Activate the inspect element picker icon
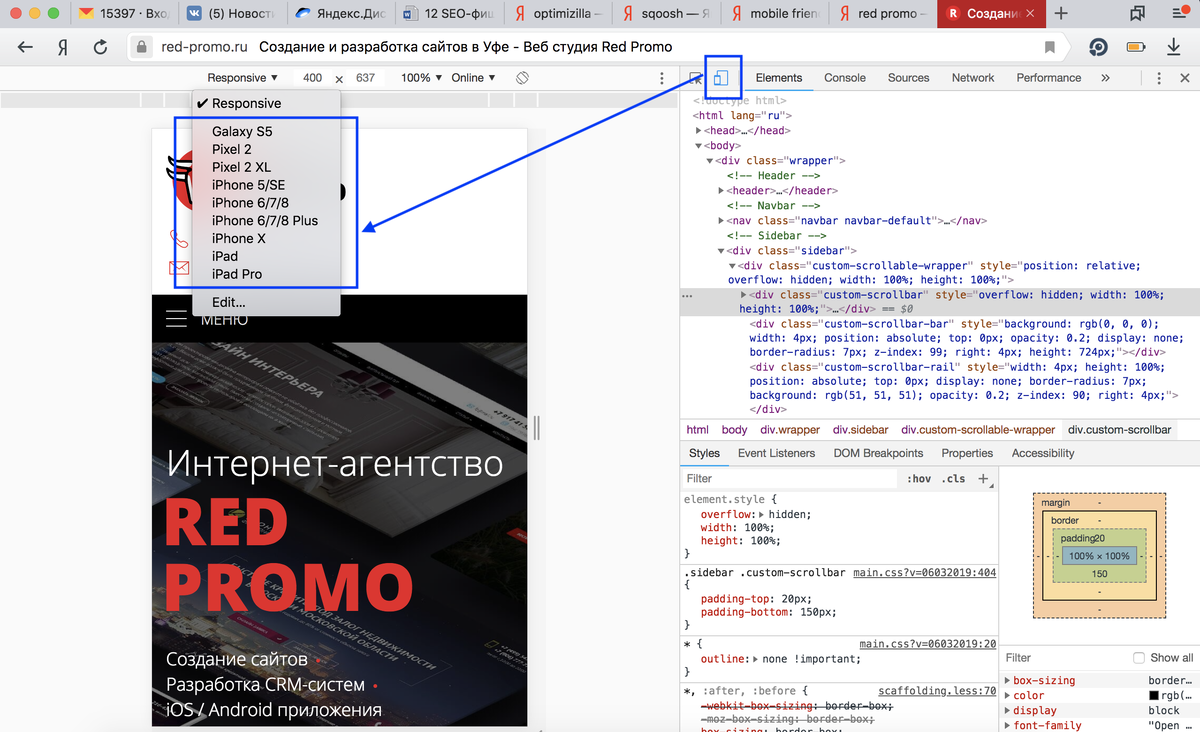The height and width of the screenshot is (732, 1200). 696,78
